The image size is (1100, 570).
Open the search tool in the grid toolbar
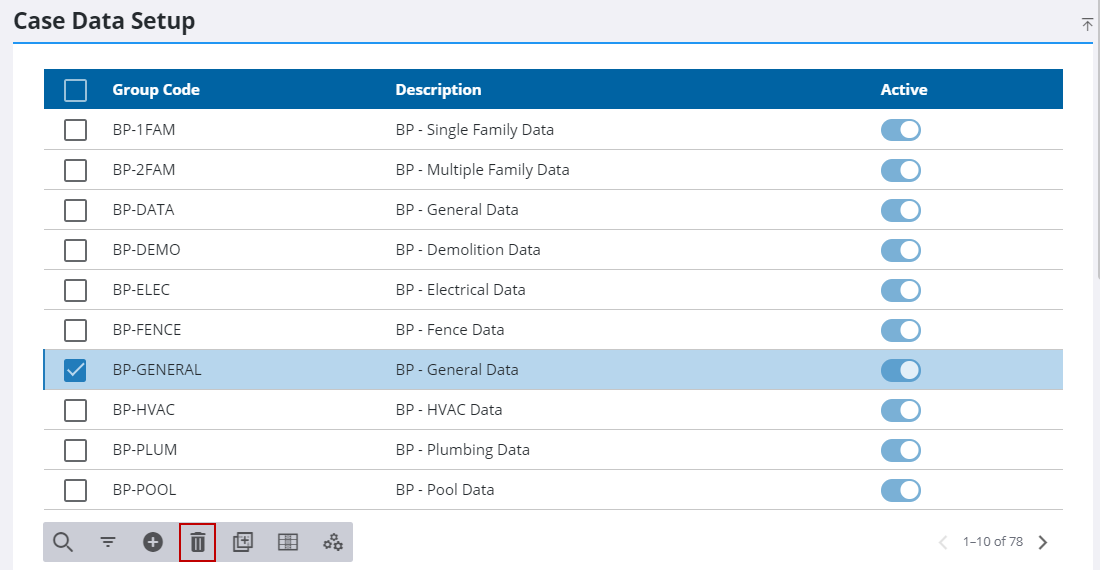click(63, 542)
